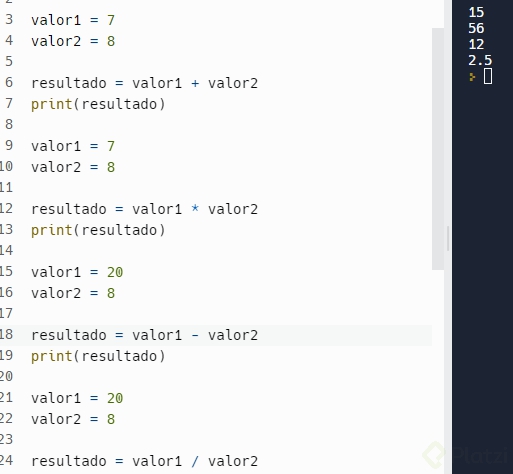Click the editor vertical scrollbar thumb
Viewport: 513px width, 474px height.
tap(438, 149)
